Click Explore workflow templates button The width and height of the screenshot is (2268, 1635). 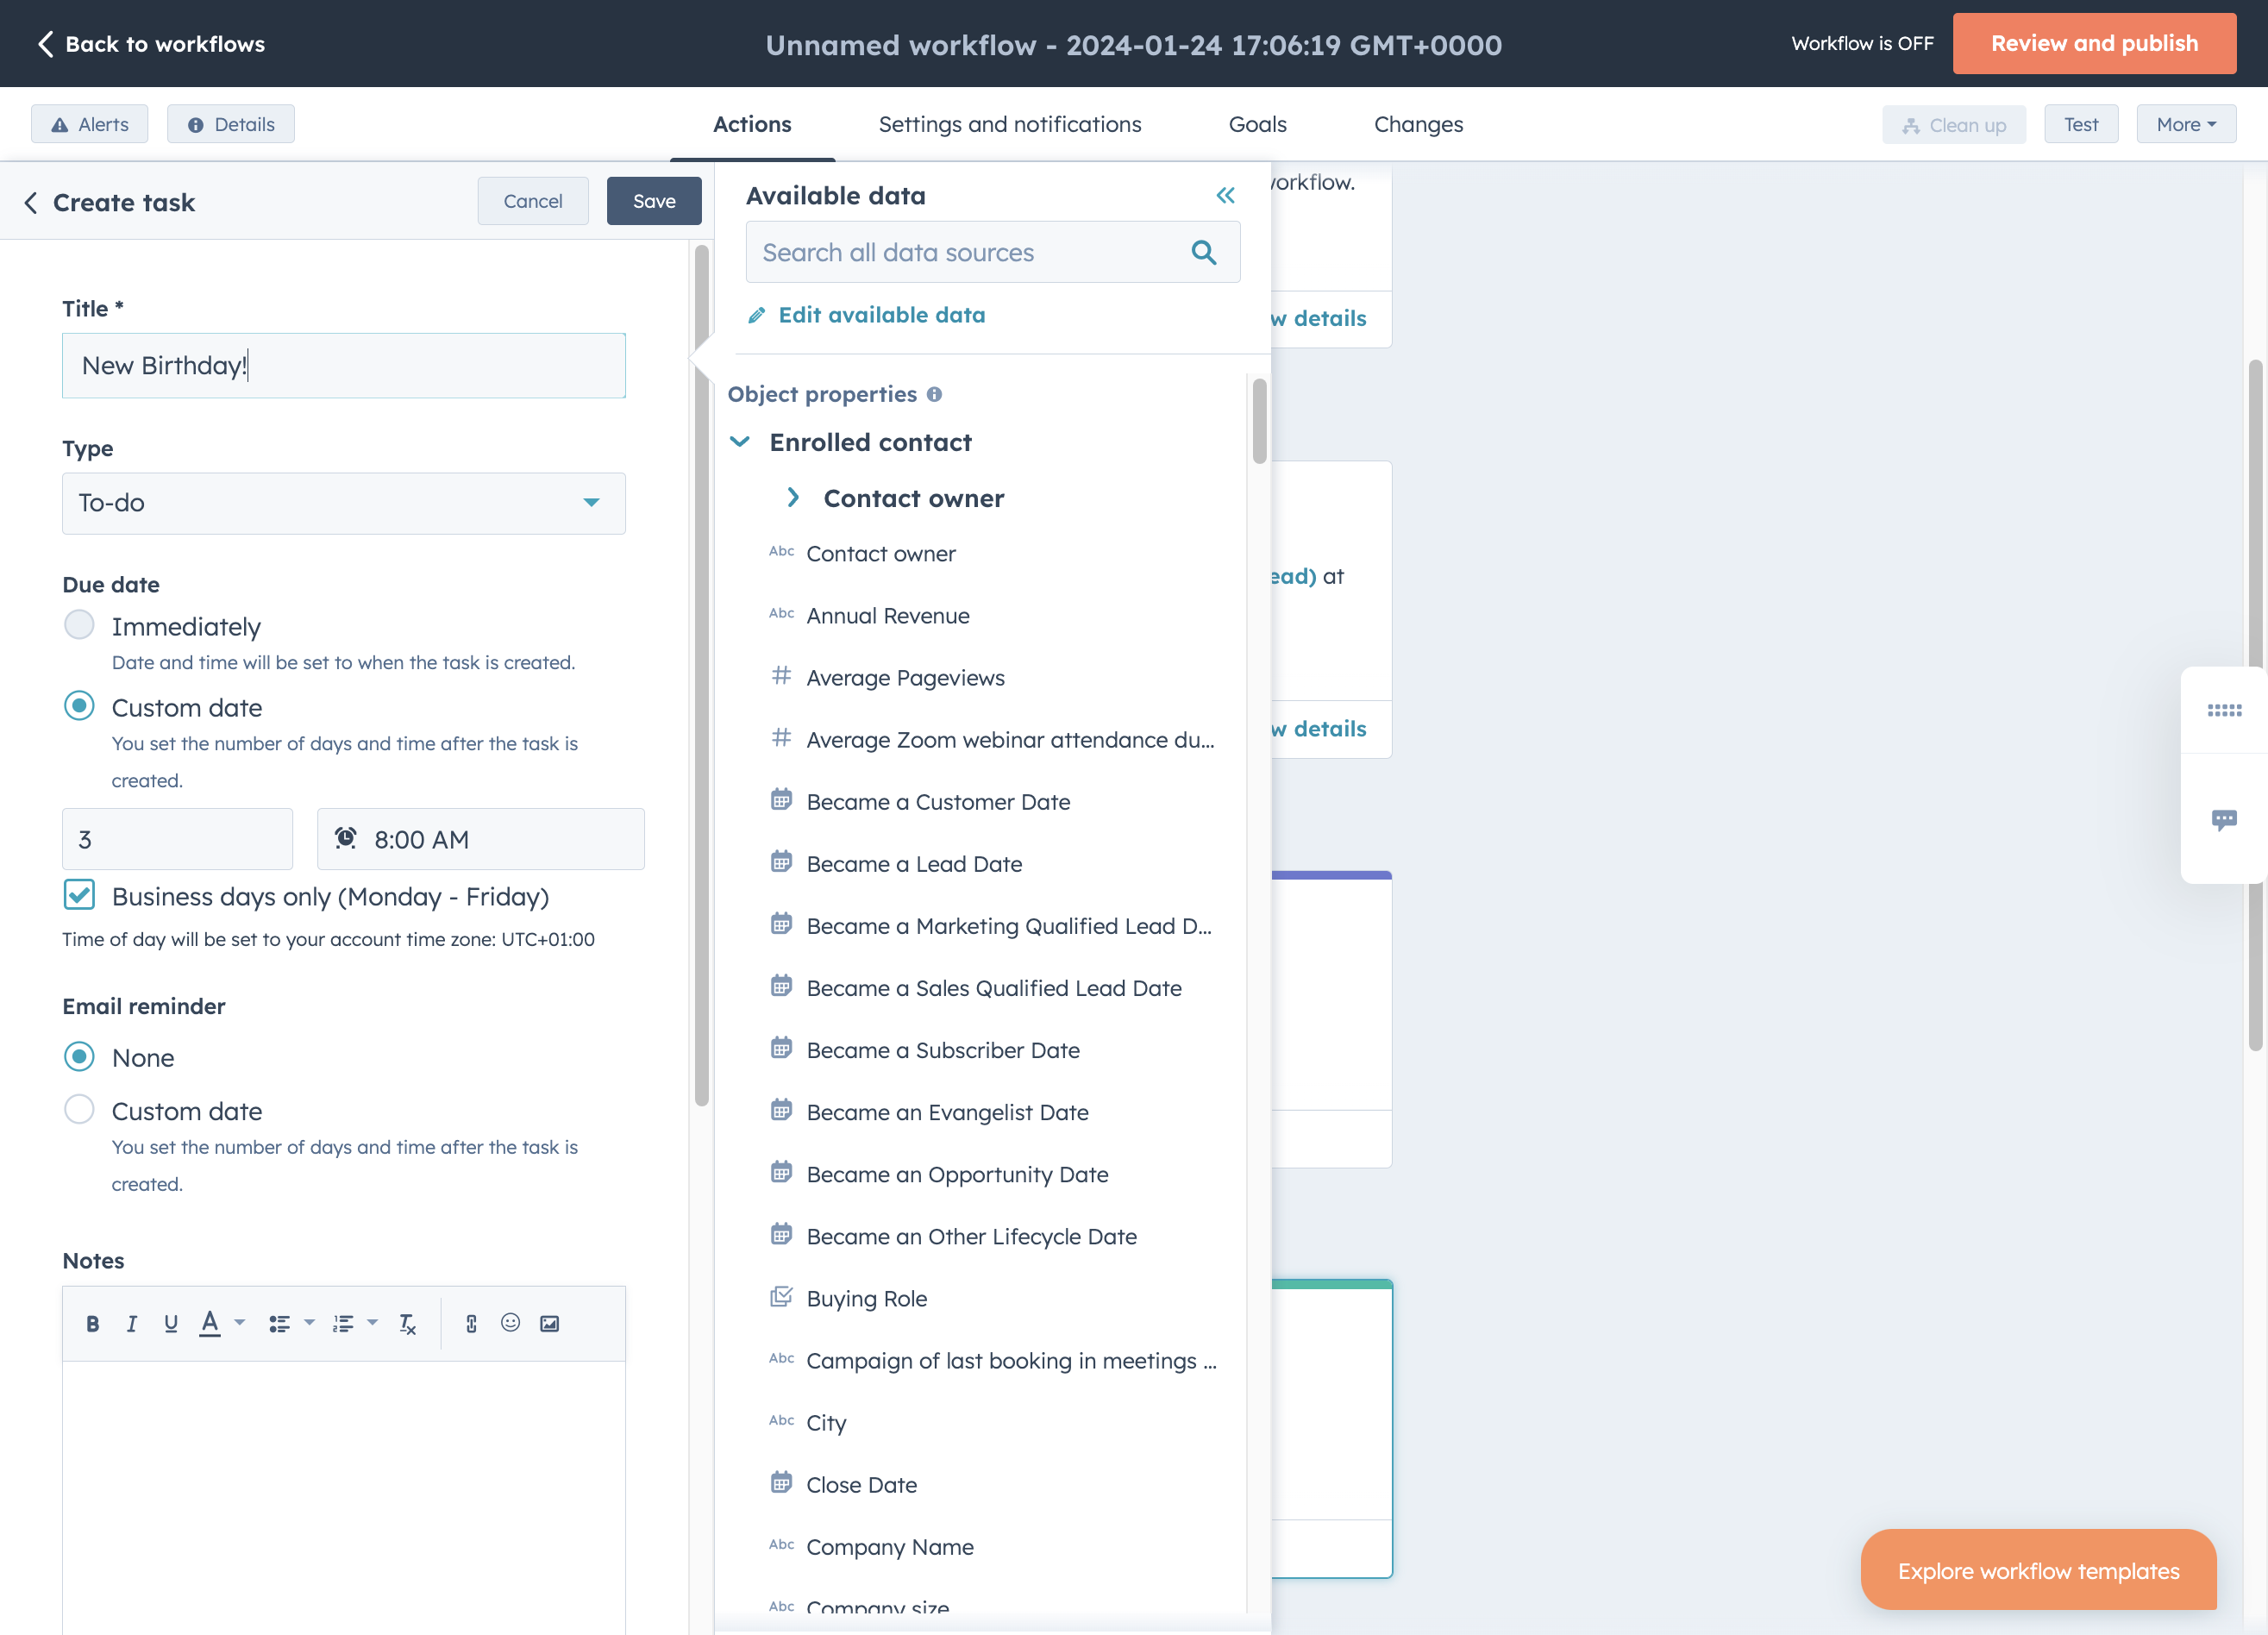click(2038, 1570)
